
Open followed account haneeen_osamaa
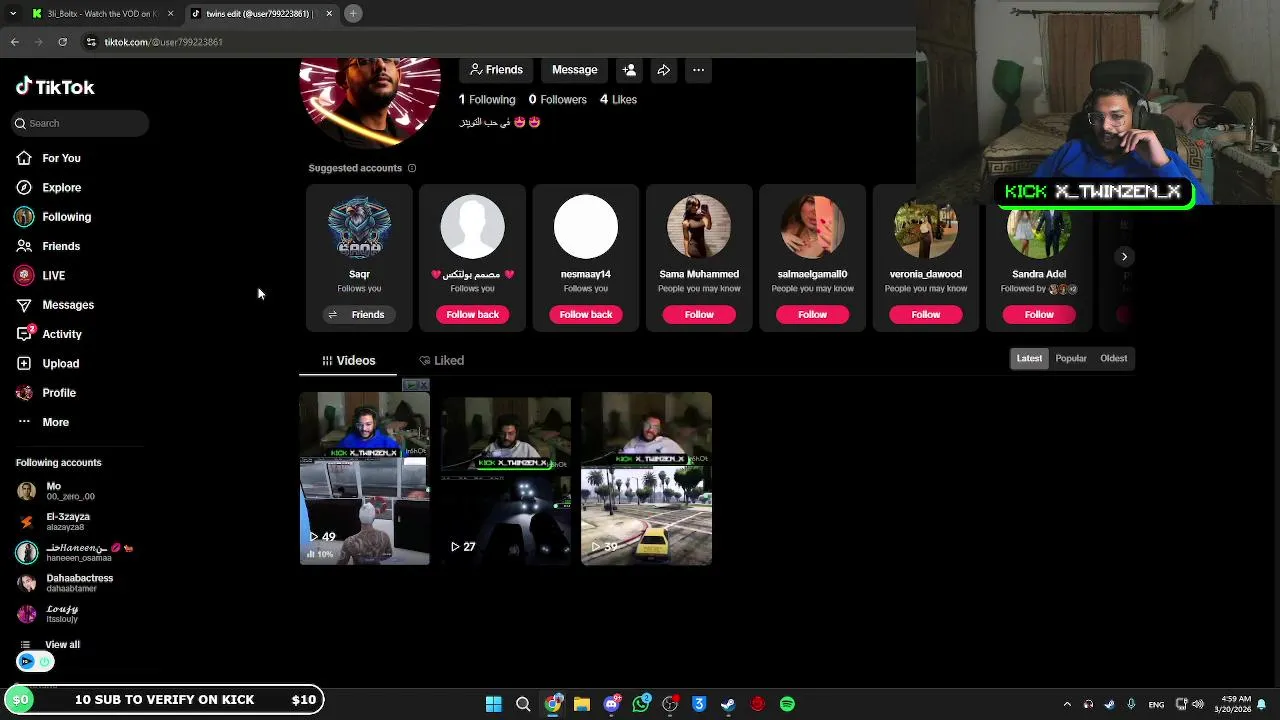click(74, 552)
